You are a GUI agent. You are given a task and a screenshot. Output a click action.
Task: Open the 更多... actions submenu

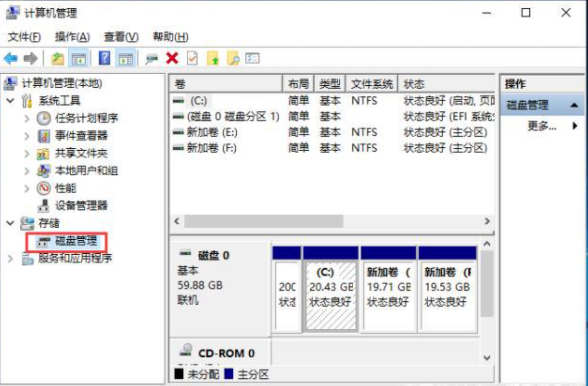pyautogui.click(x=542, y=126)
